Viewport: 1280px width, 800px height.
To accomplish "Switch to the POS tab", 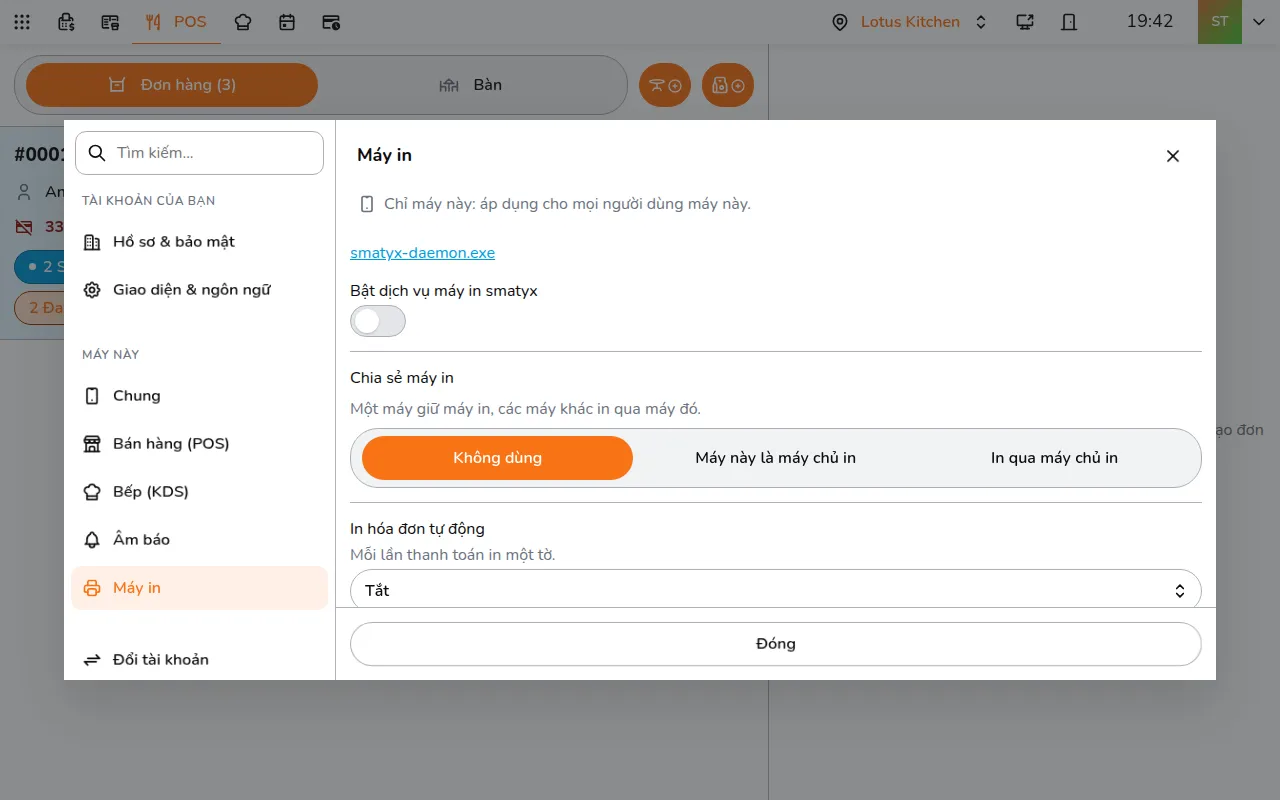I will [176, 22].
